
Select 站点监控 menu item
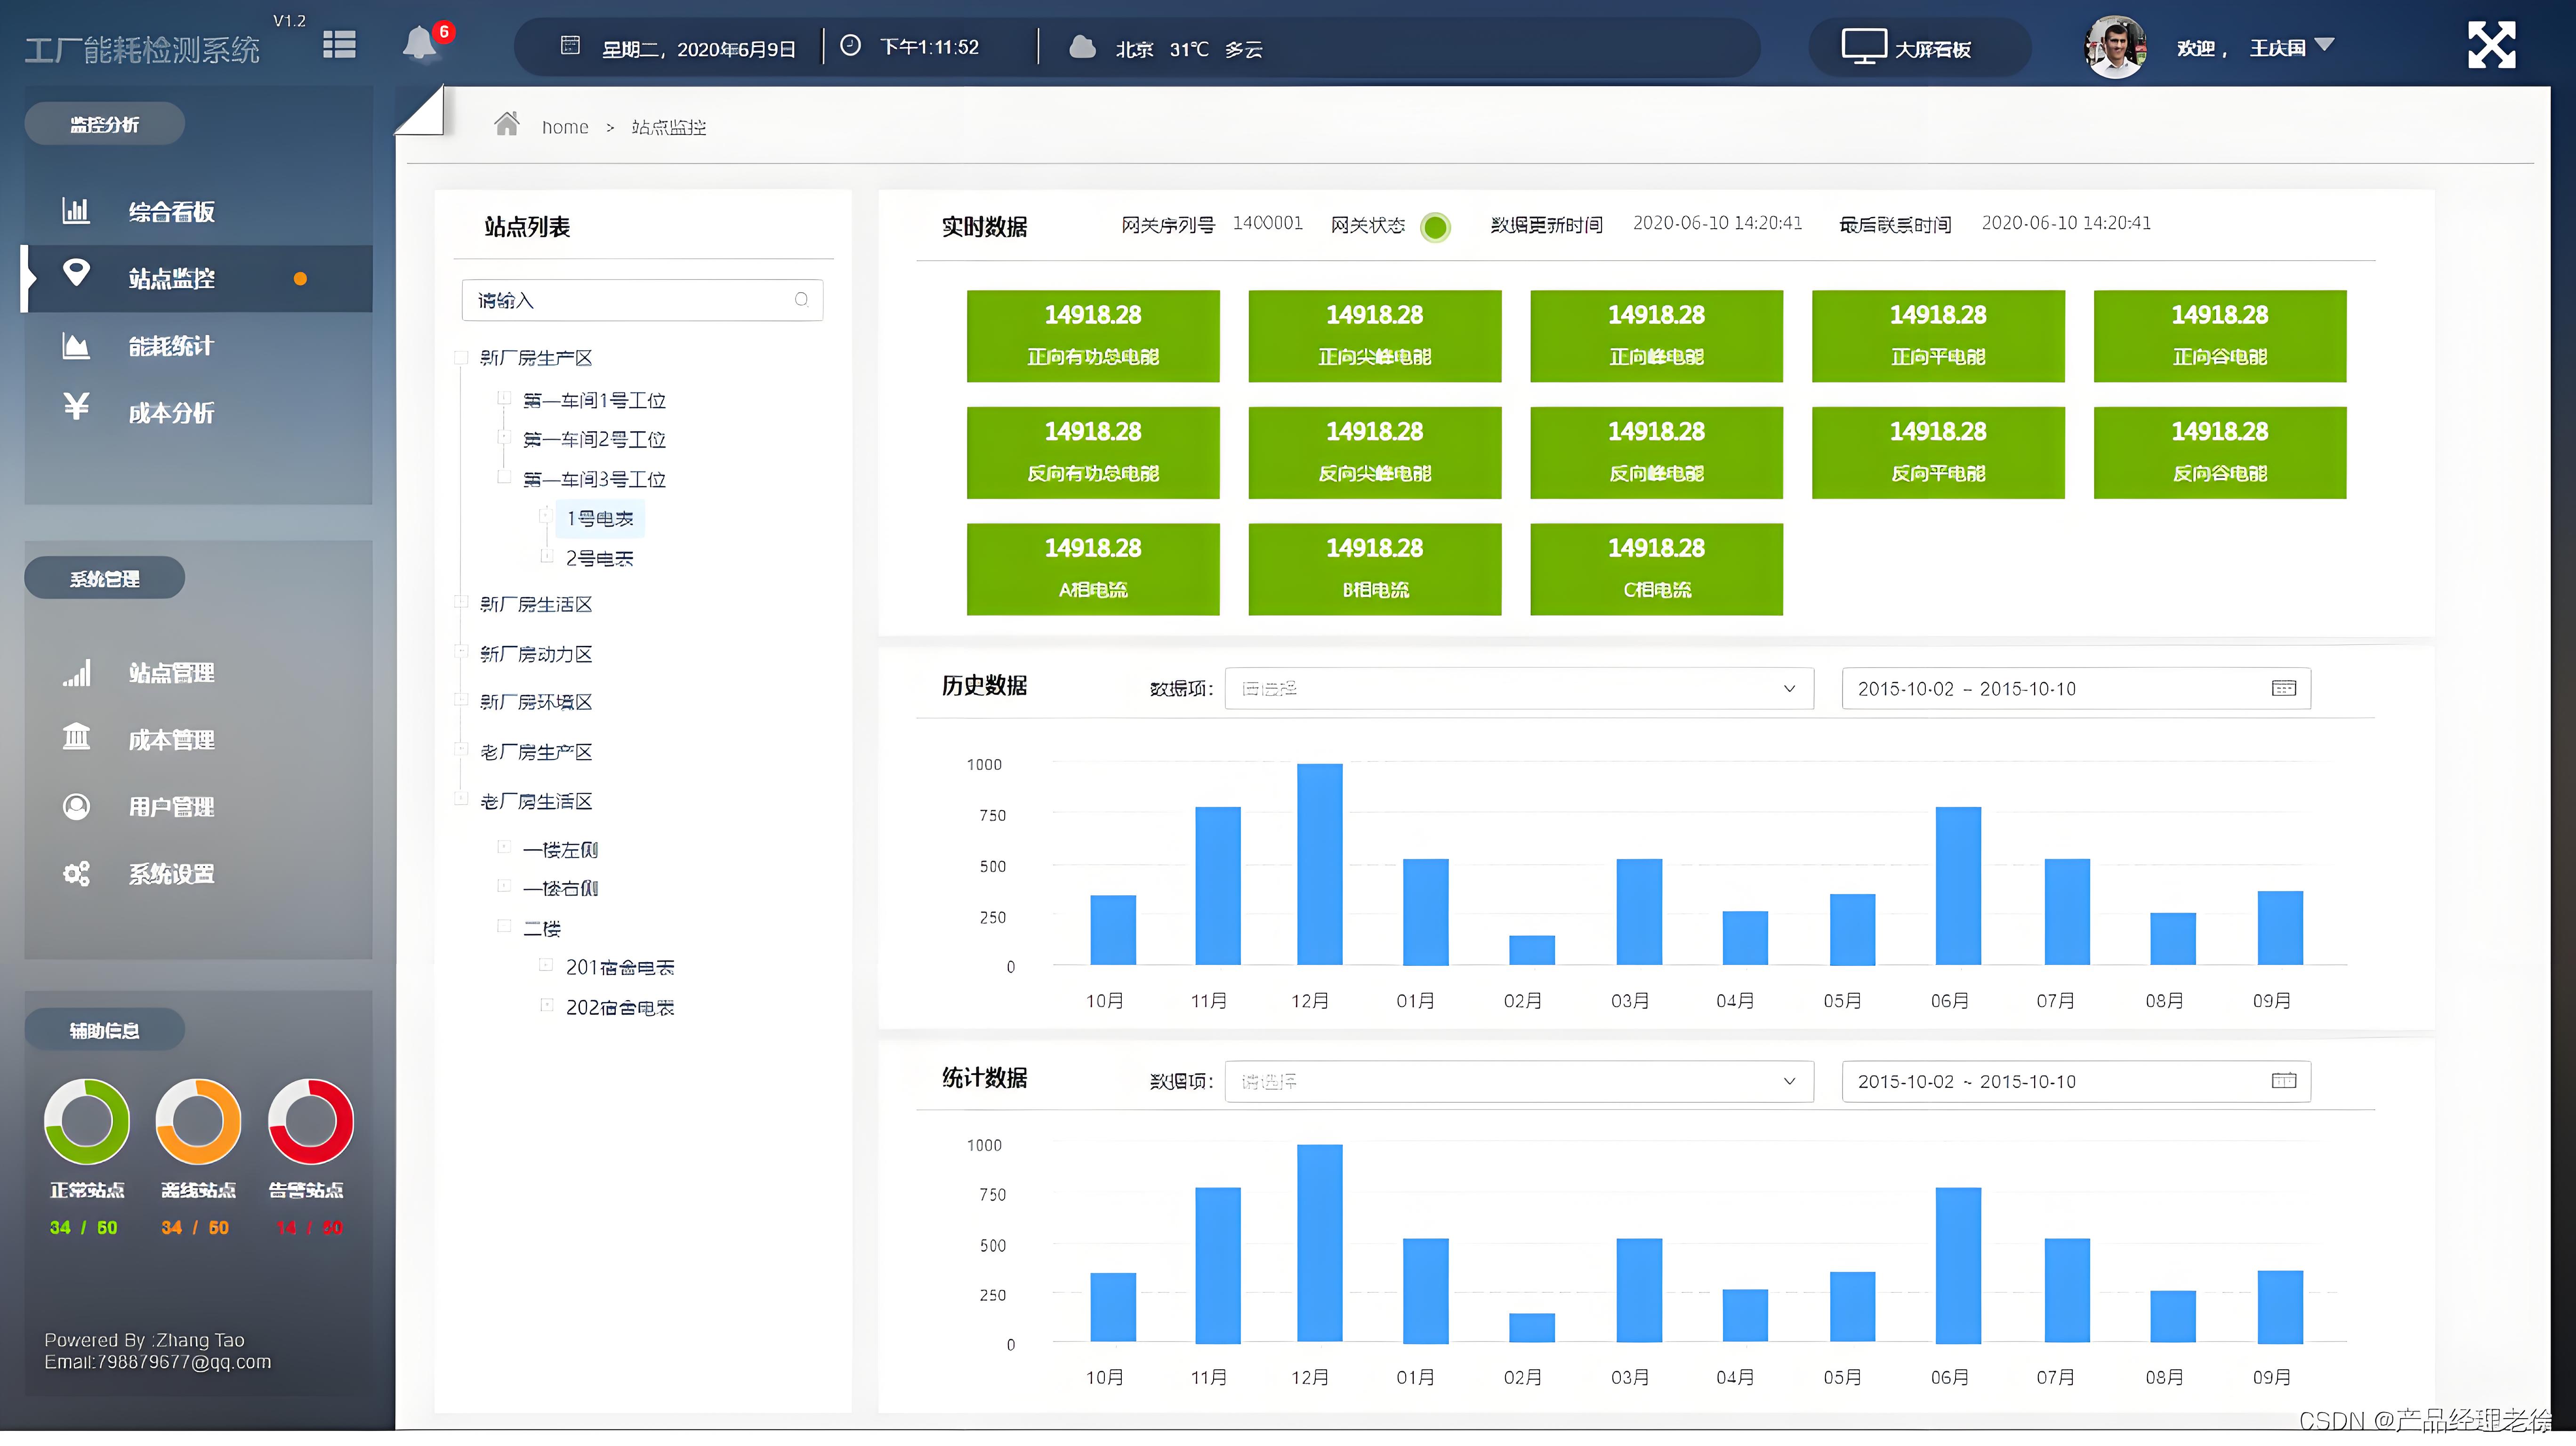tap(198, 278)
